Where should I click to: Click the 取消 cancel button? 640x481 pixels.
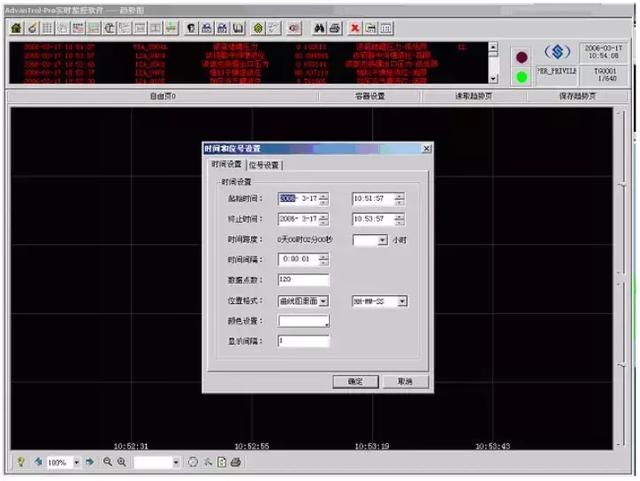(x=405, y=381)
